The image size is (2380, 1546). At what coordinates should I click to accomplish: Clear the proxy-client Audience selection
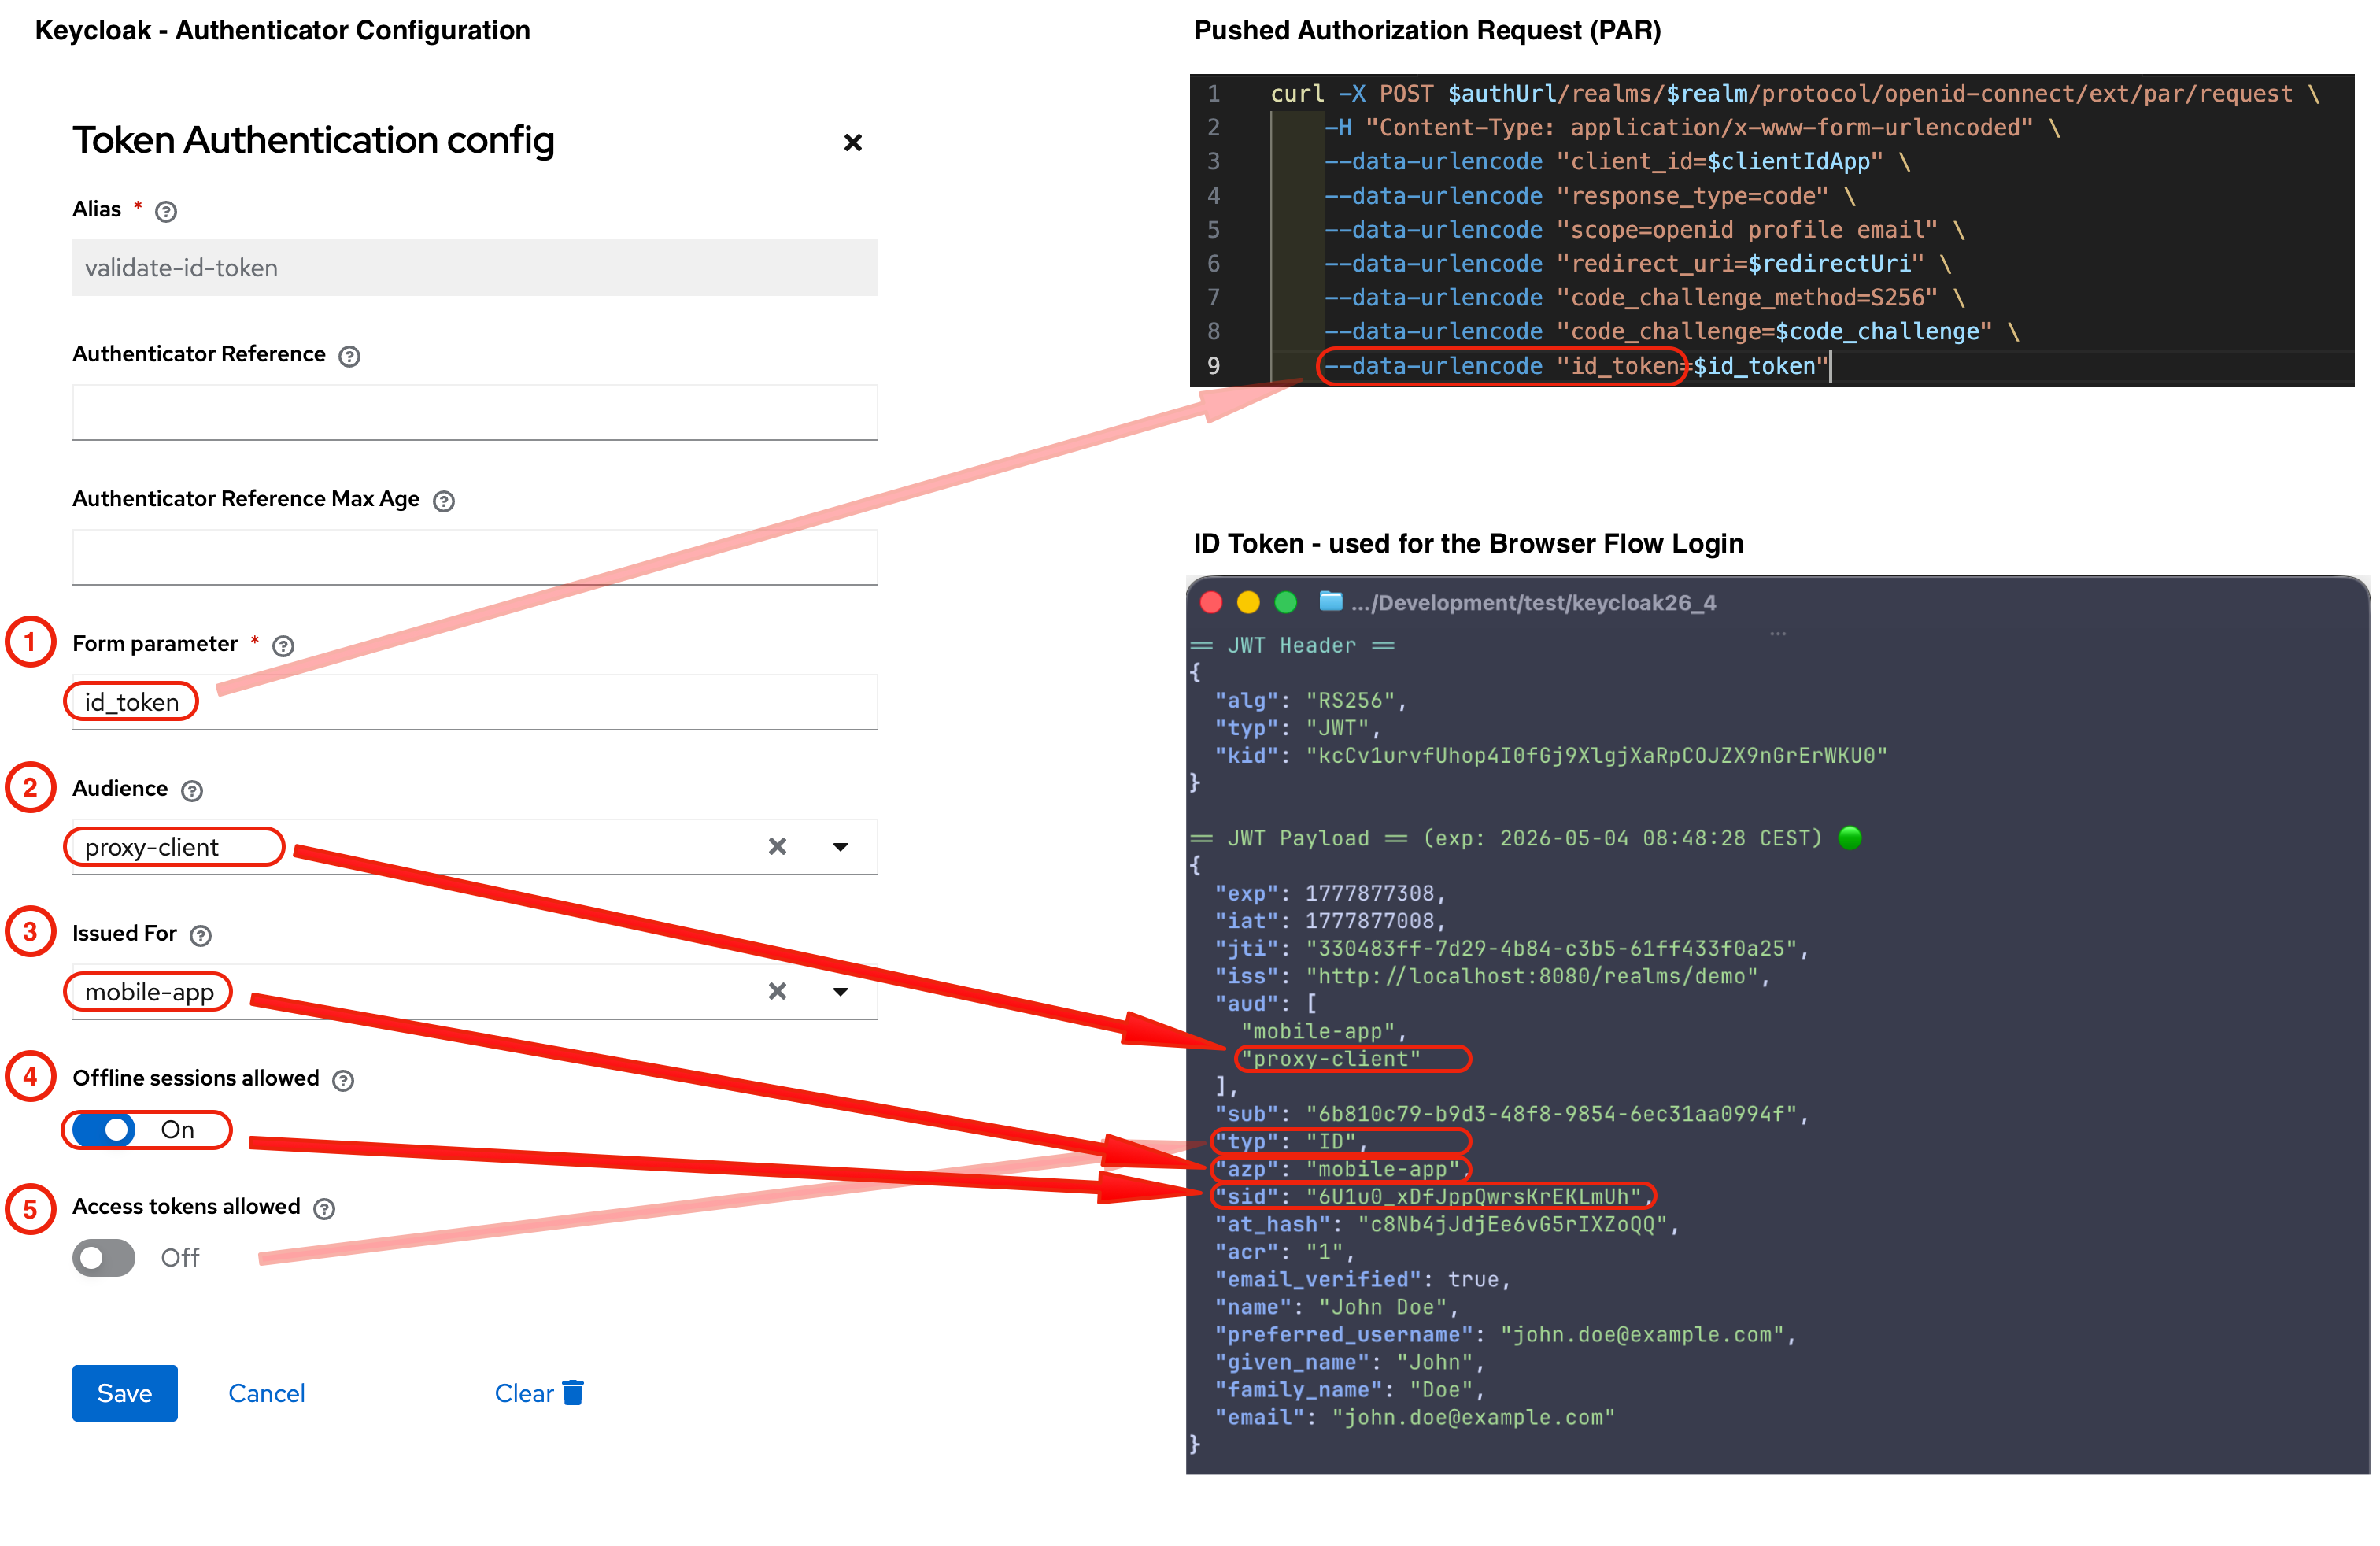[777, 847]
